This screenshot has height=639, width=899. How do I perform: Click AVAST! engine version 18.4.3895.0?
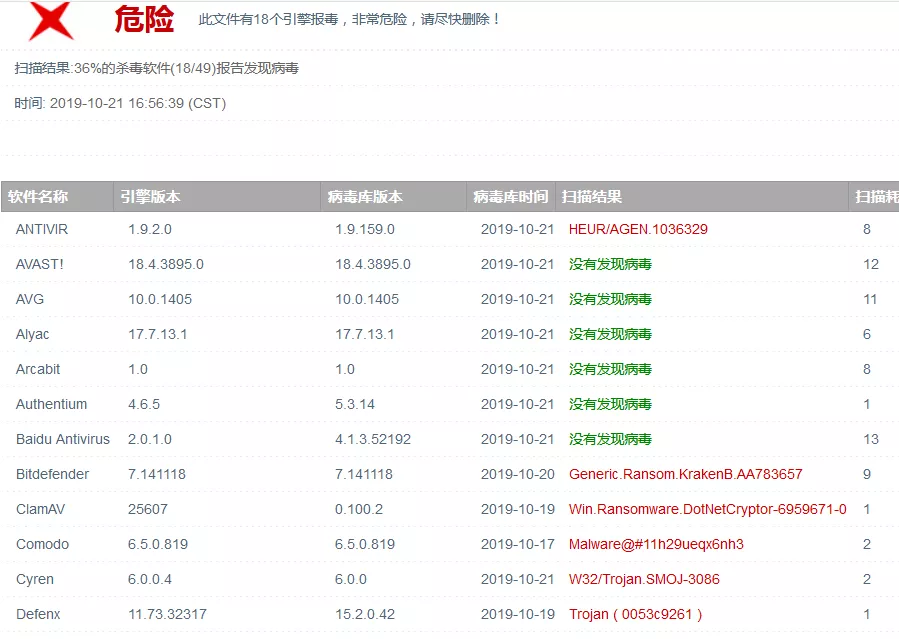pos(166,264)
